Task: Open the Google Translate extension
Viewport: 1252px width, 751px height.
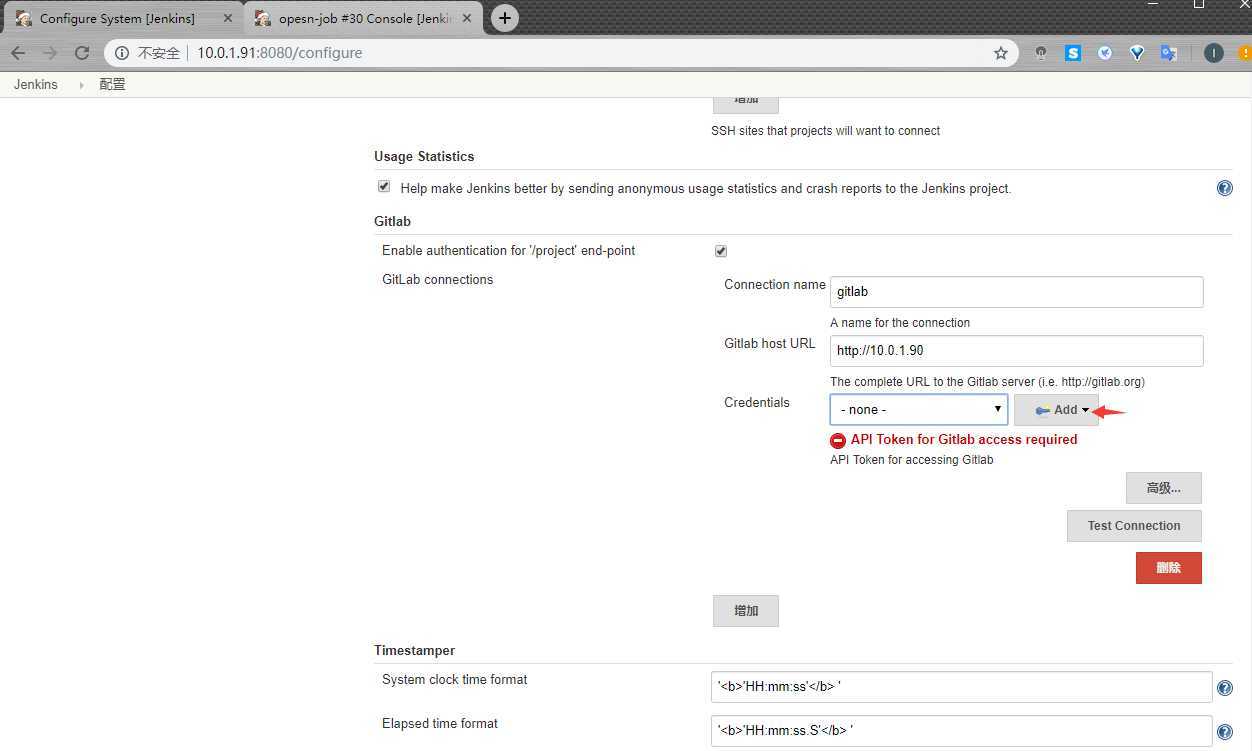Action: tap(1168, 53)
